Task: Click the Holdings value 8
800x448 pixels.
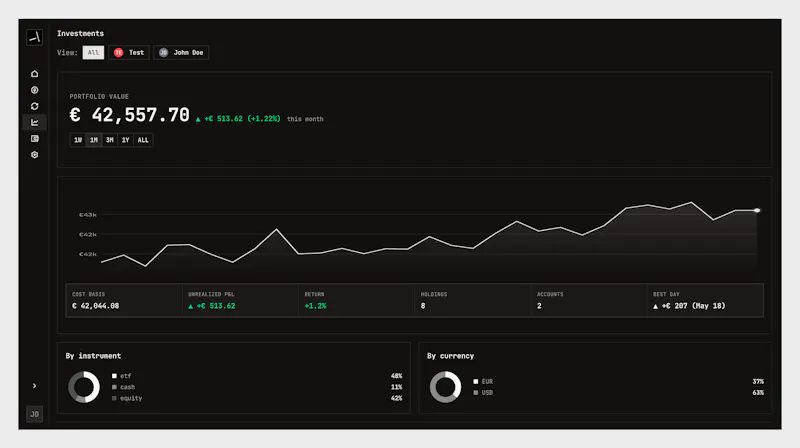Action: point(423,306)
